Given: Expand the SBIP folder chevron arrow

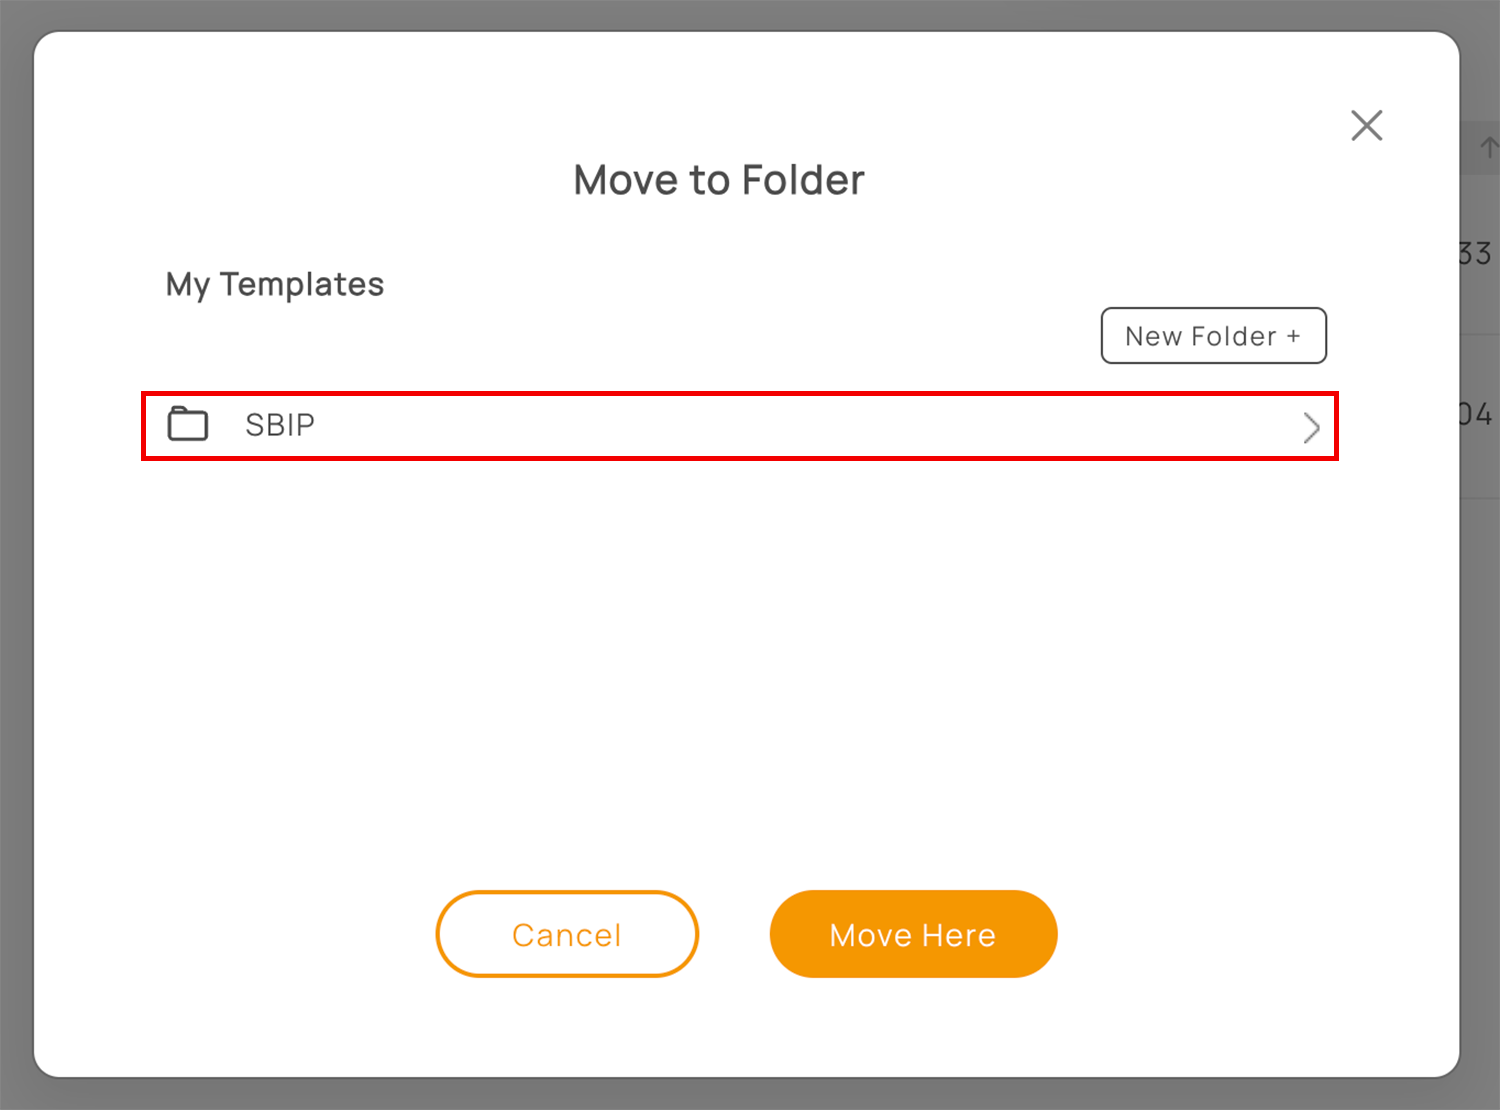Looking at the screenshot, I should tap(1311, 428).
